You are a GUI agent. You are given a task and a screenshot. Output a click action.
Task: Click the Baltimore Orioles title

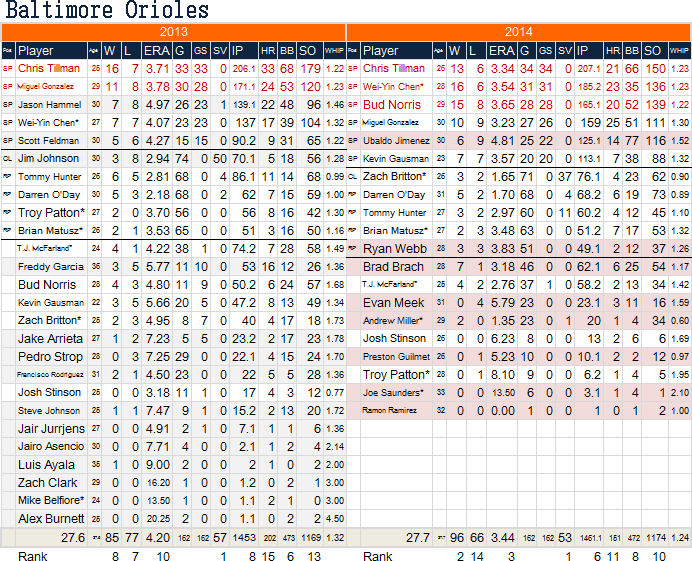pyautogui.click(x=107, y=10)
